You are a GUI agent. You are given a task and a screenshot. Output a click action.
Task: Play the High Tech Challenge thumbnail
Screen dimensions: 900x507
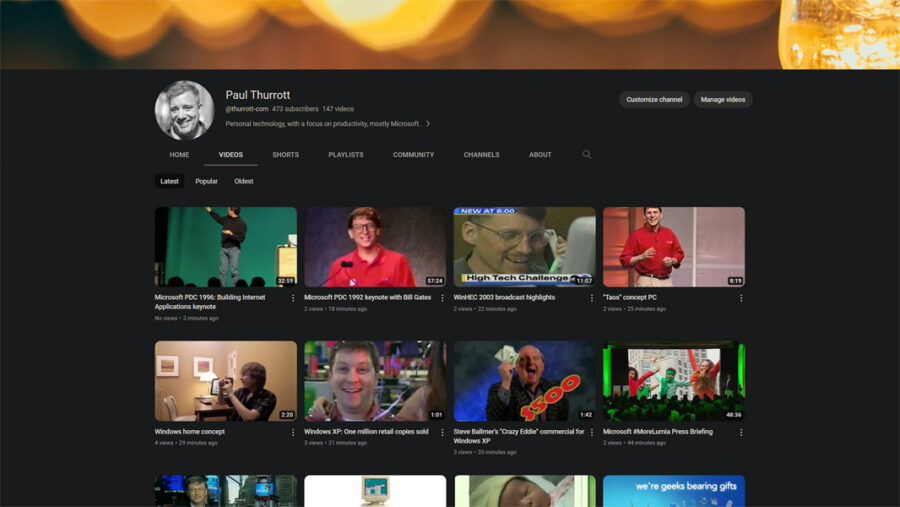tap(525, 247)
